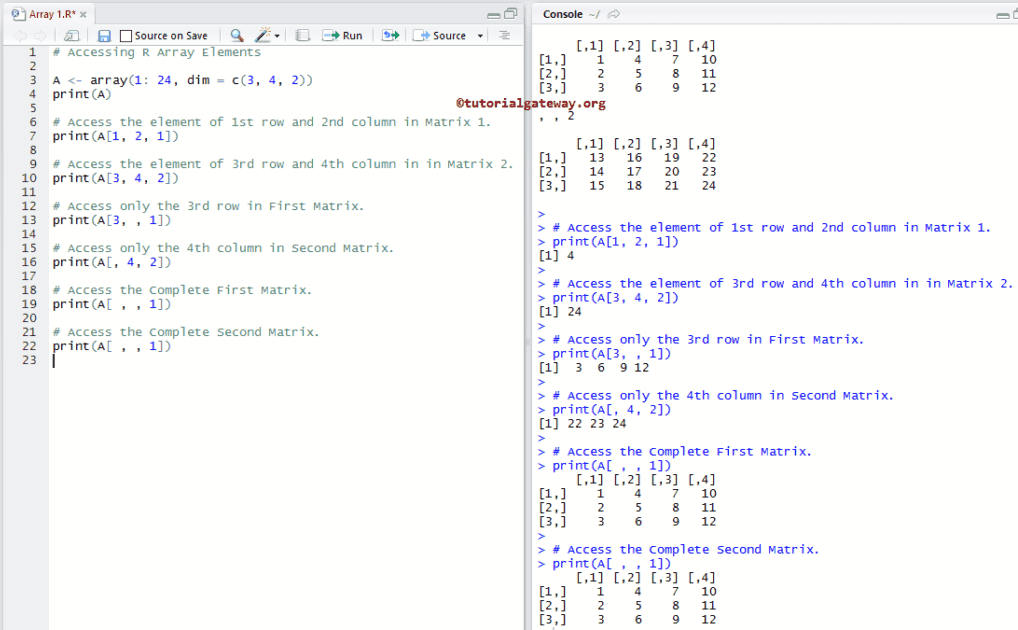
Task: Re-run previous code with the green arrows icon
Action: 390,34
